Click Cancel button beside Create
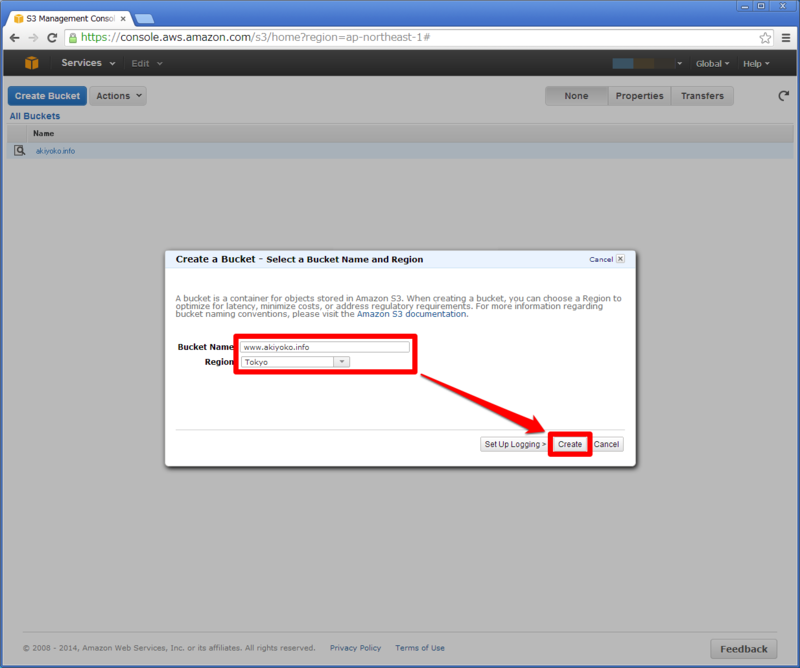This screenshot has width=800, height=668. (606, 444)
